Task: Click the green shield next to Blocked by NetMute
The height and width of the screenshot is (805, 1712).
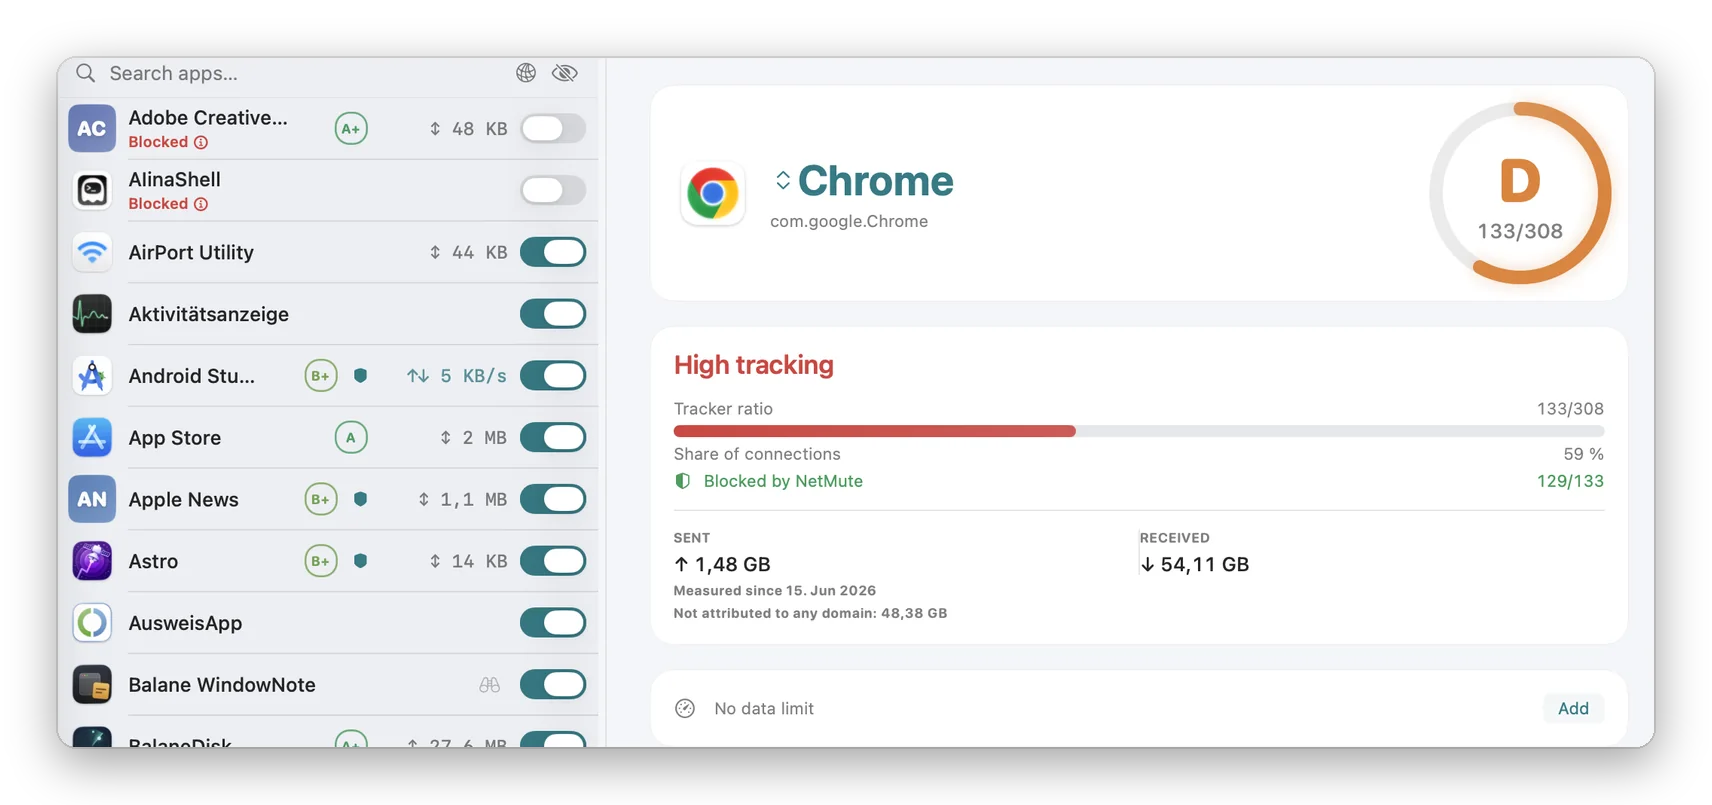Action: 683,481
